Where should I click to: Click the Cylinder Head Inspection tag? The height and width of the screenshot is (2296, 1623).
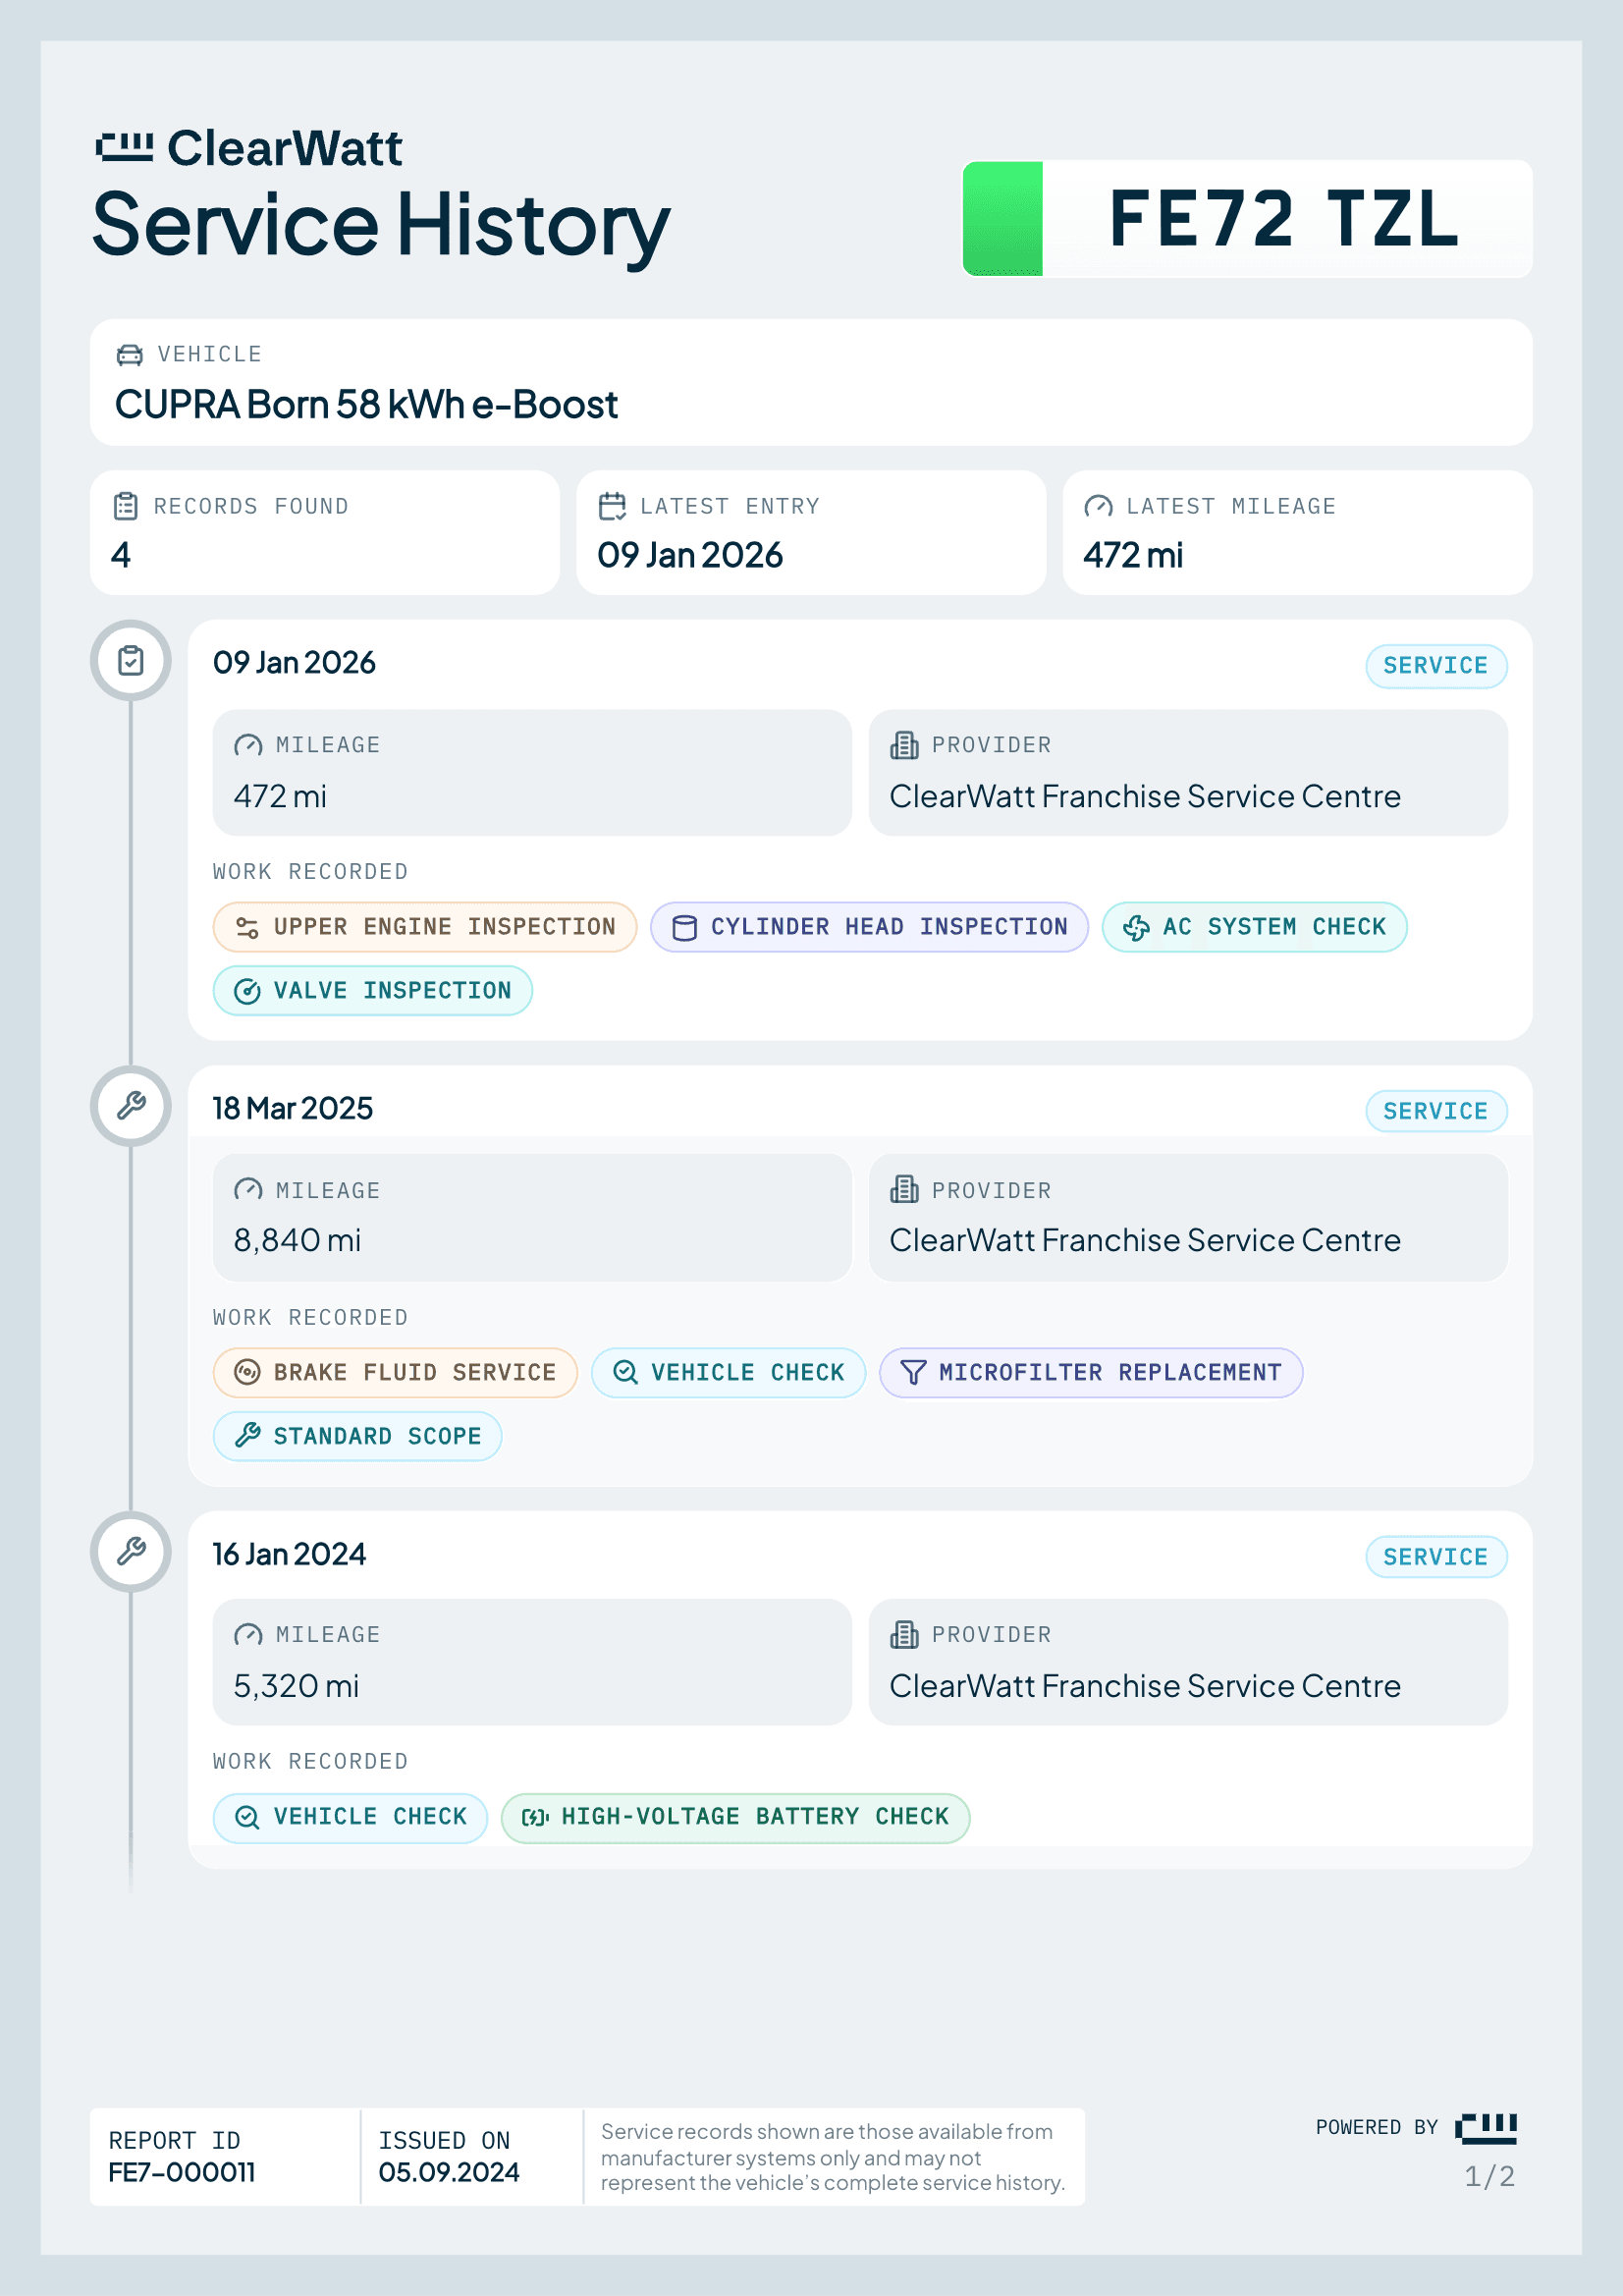click(x=869, y=927)
